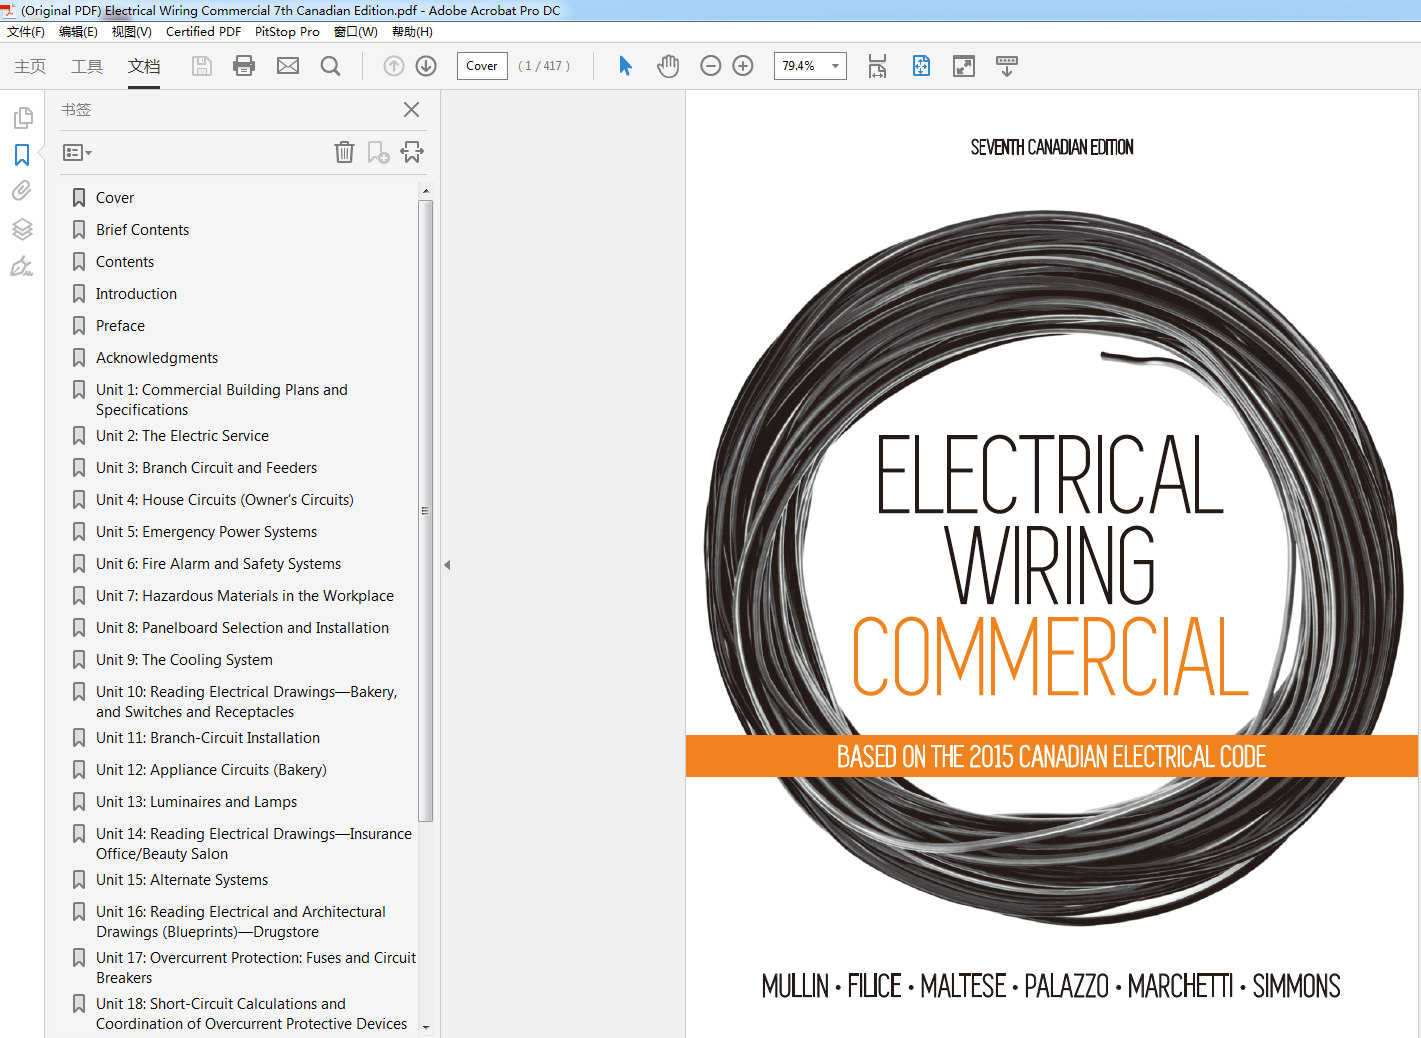The height and width of the screenshot is (1038, 1421).
Task: Open Unit 4: House Circuits bookmark
Action: tap(225, 500)
